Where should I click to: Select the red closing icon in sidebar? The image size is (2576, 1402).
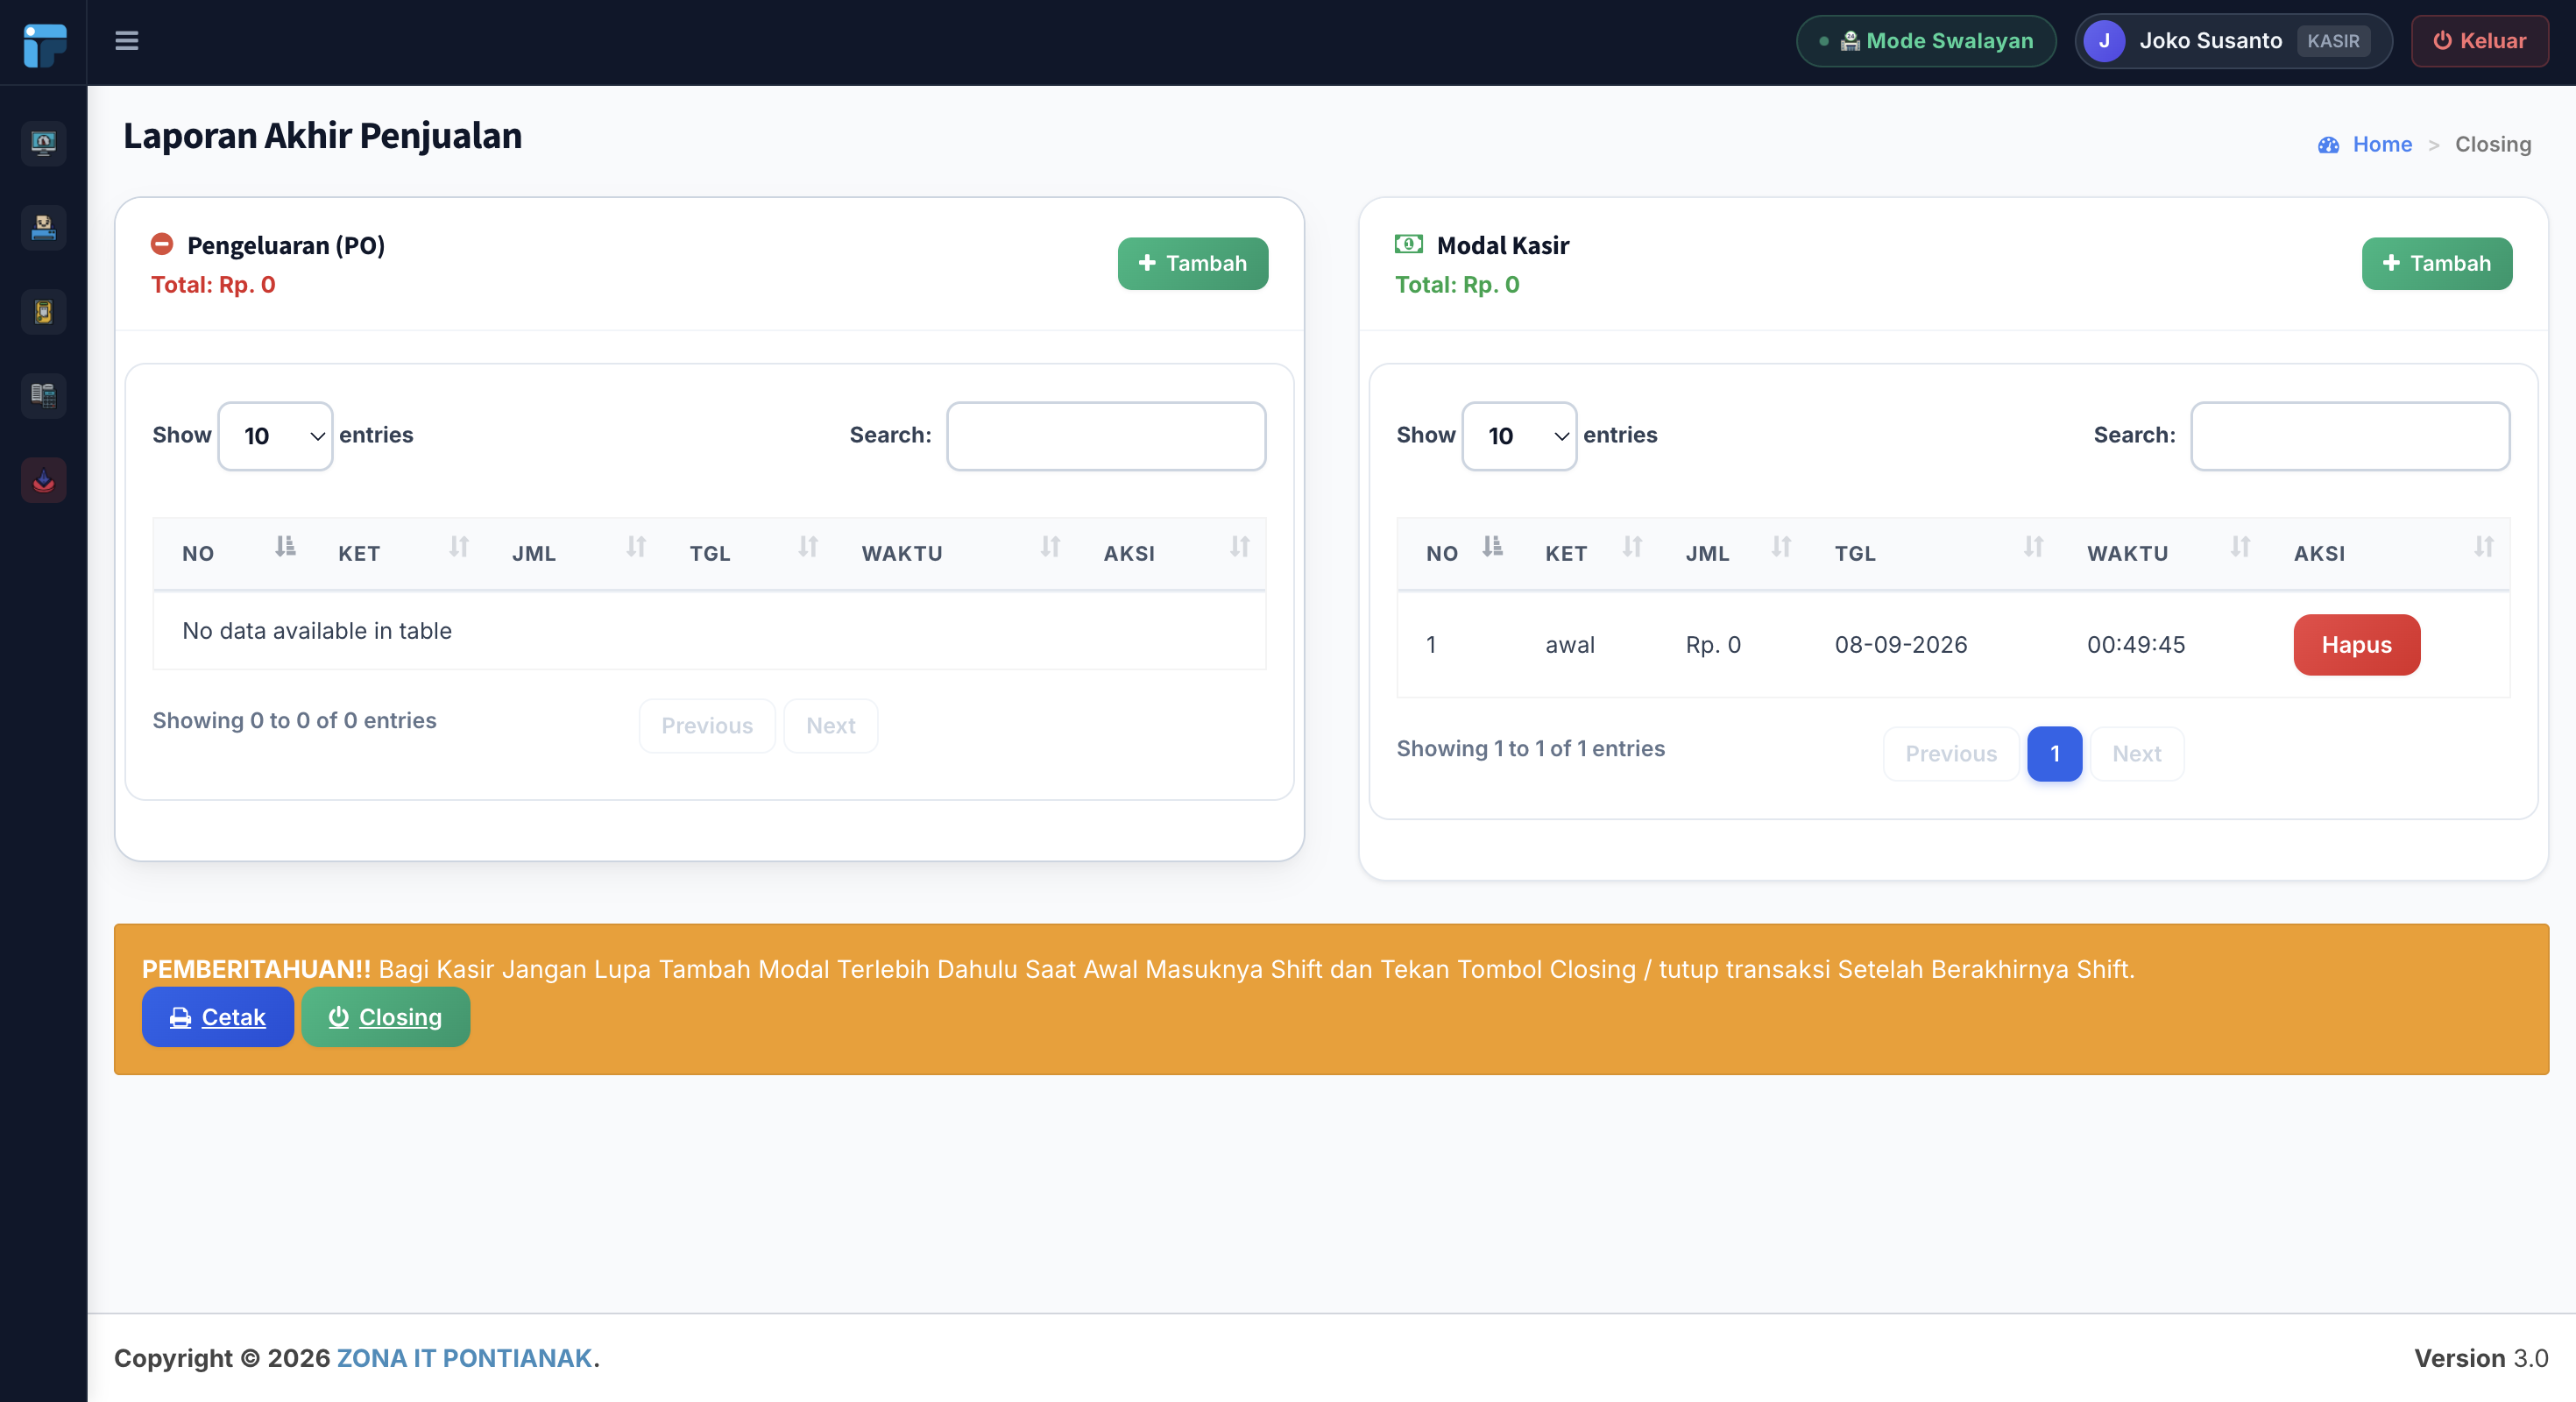[x=43, y=480]
